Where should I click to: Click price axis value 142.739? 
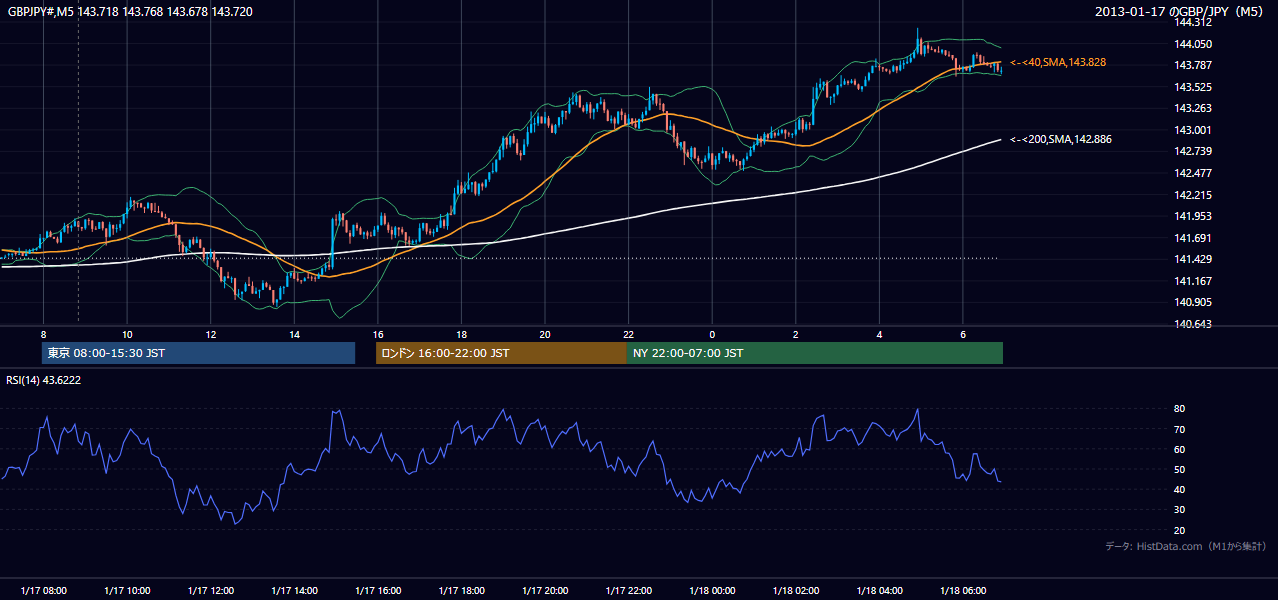1192,152
